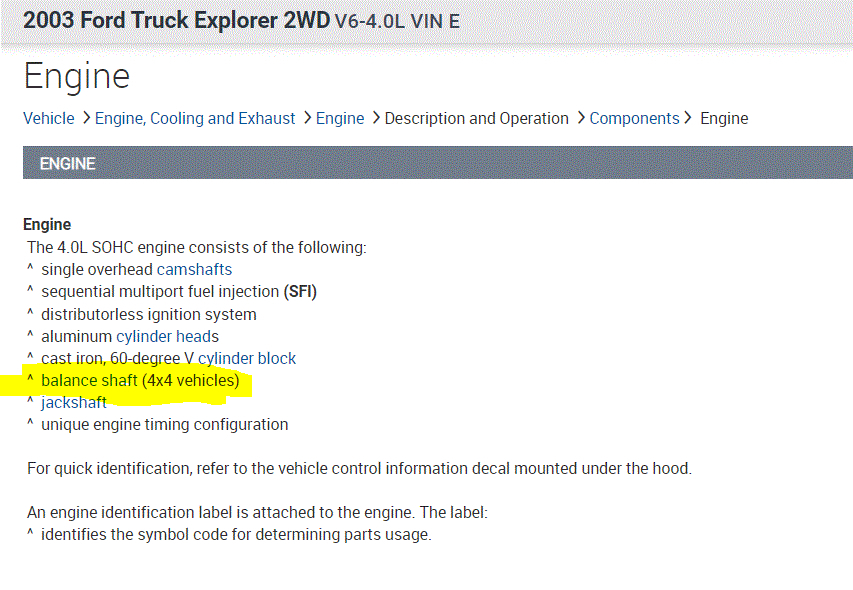Click the V6-4.0L VIN E engine label
853x590 pixels.
point(397,20)
